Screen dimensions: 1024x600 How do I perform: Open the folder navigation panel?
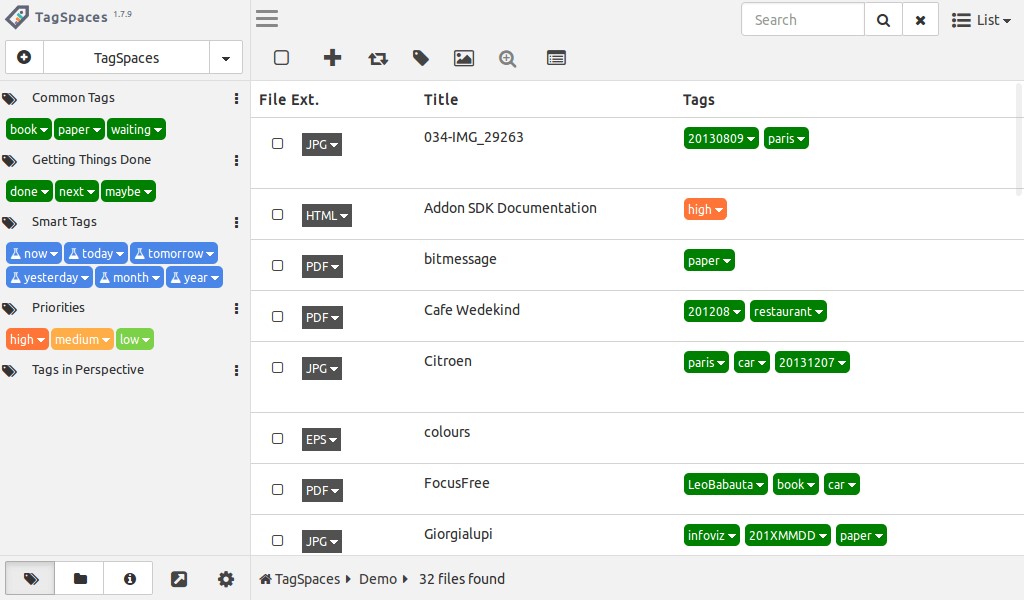79,578
